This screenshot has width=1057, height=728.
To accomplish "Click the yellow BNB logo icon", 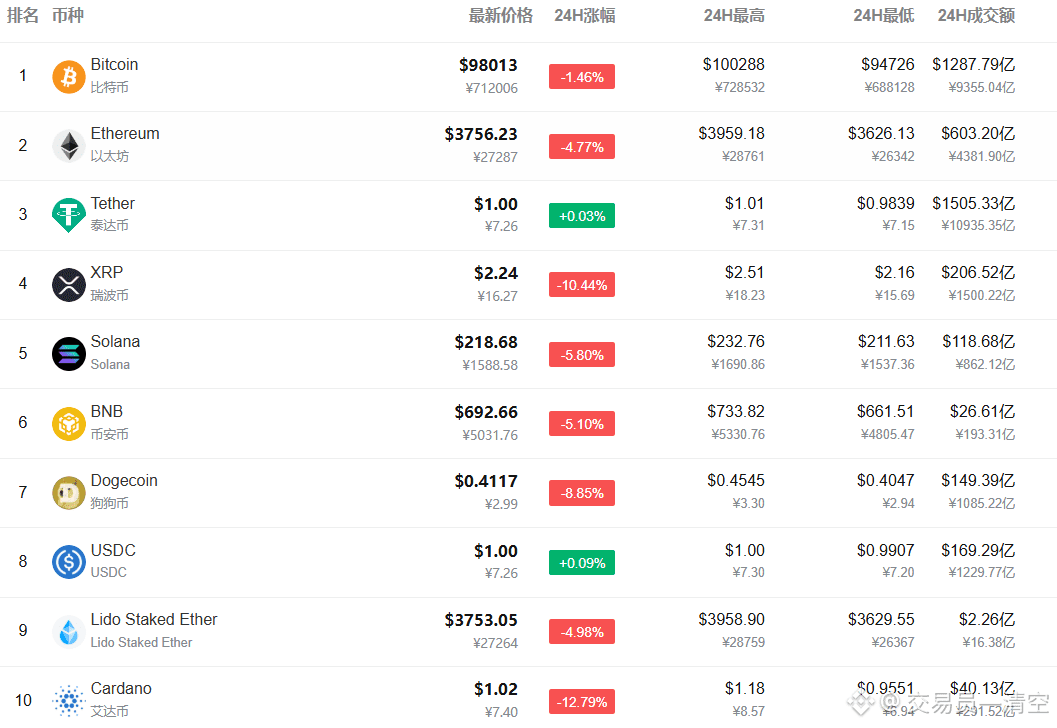I will 69,423.
